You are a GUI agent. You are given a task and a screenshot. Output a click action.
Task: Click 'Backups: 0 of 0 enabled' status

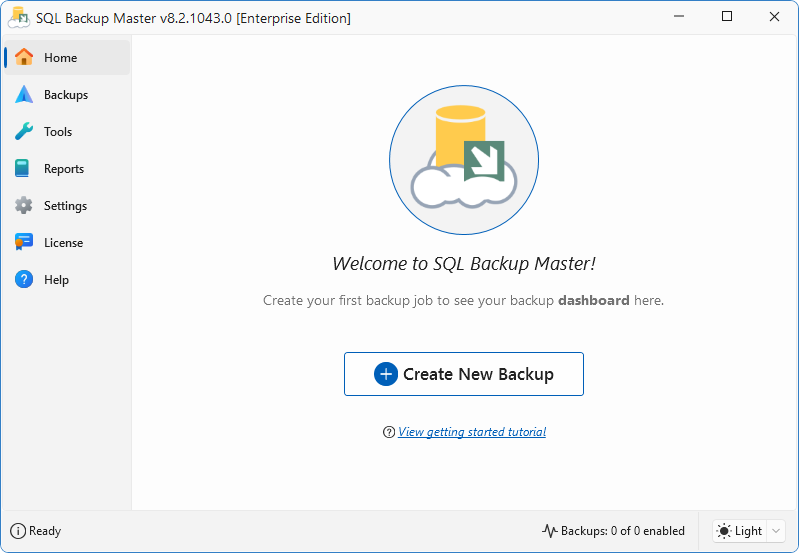pyautogui.click(x=623, y=531)
